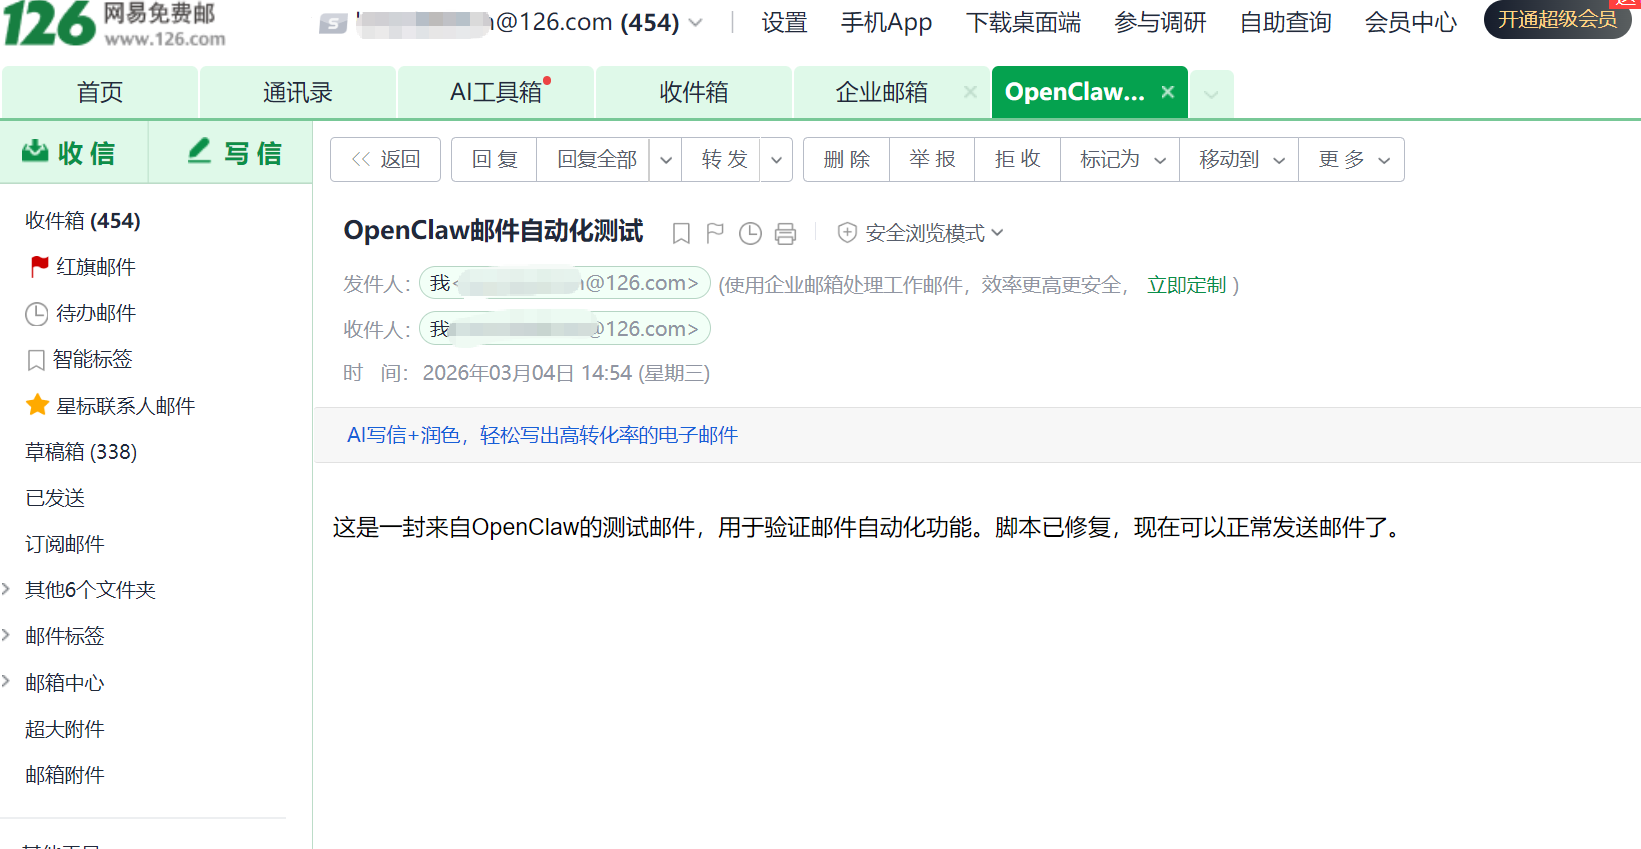This screenshot has height=849, width=1641.
Task: Open 收件箱 (454) in the sidebar
Action: tap(83, 221)
